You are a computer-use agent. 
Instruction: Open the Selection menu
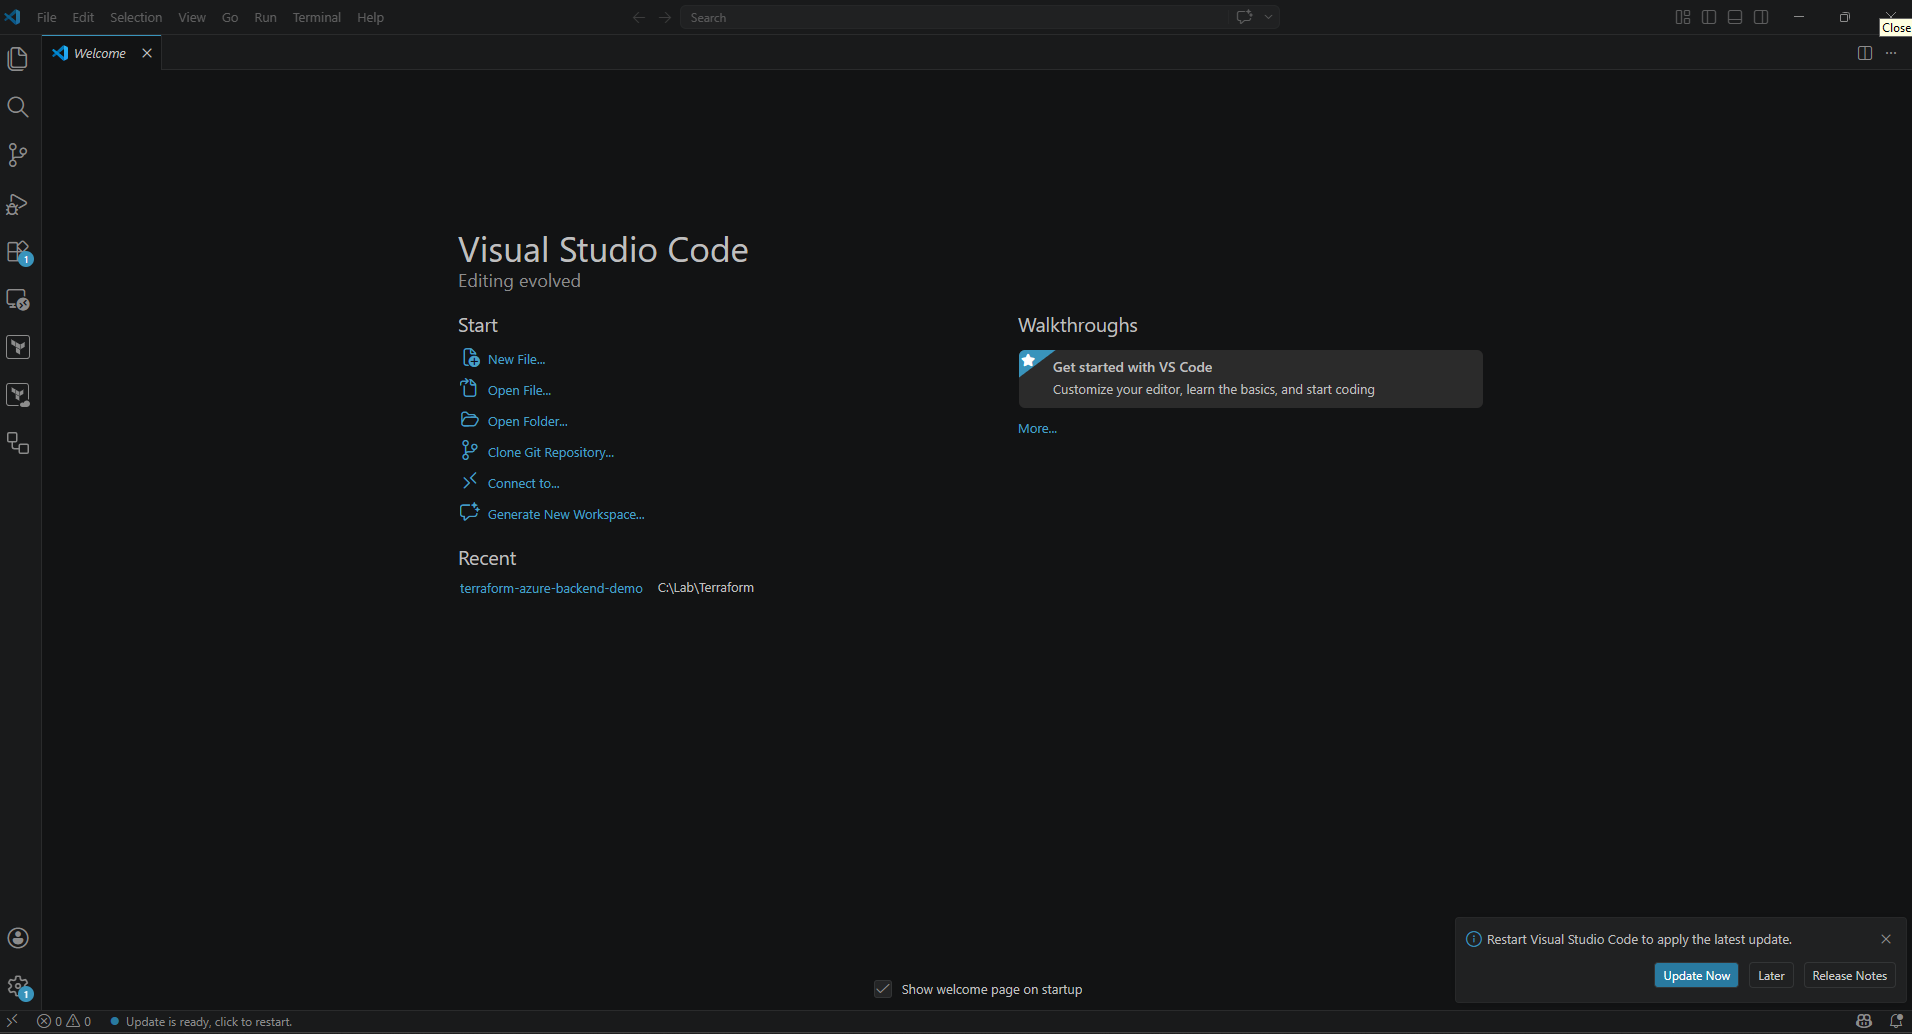(136, 17)
